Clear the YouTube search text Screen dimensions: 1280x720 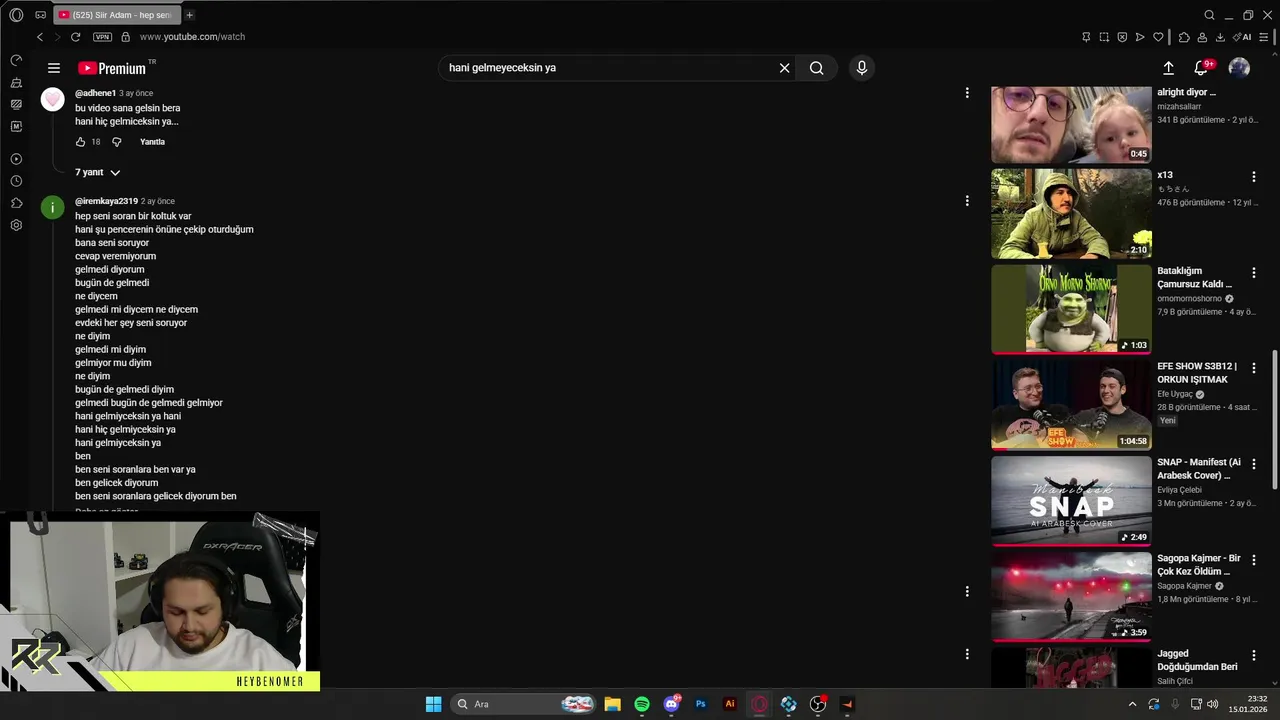click(785, 68)
